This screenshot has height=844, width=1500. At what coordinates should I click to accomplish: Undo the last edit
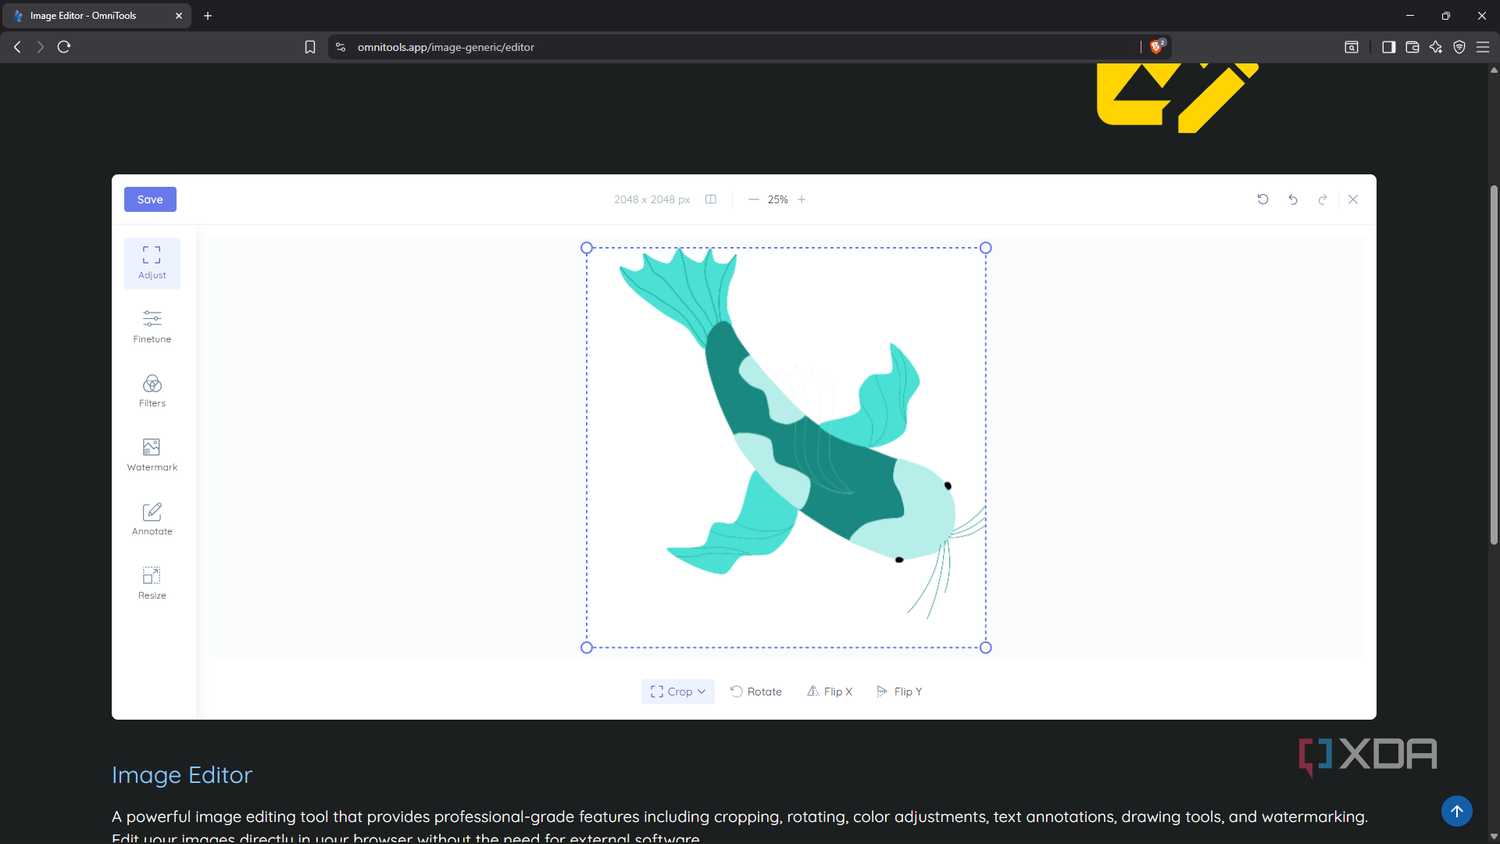point(1293,199)
